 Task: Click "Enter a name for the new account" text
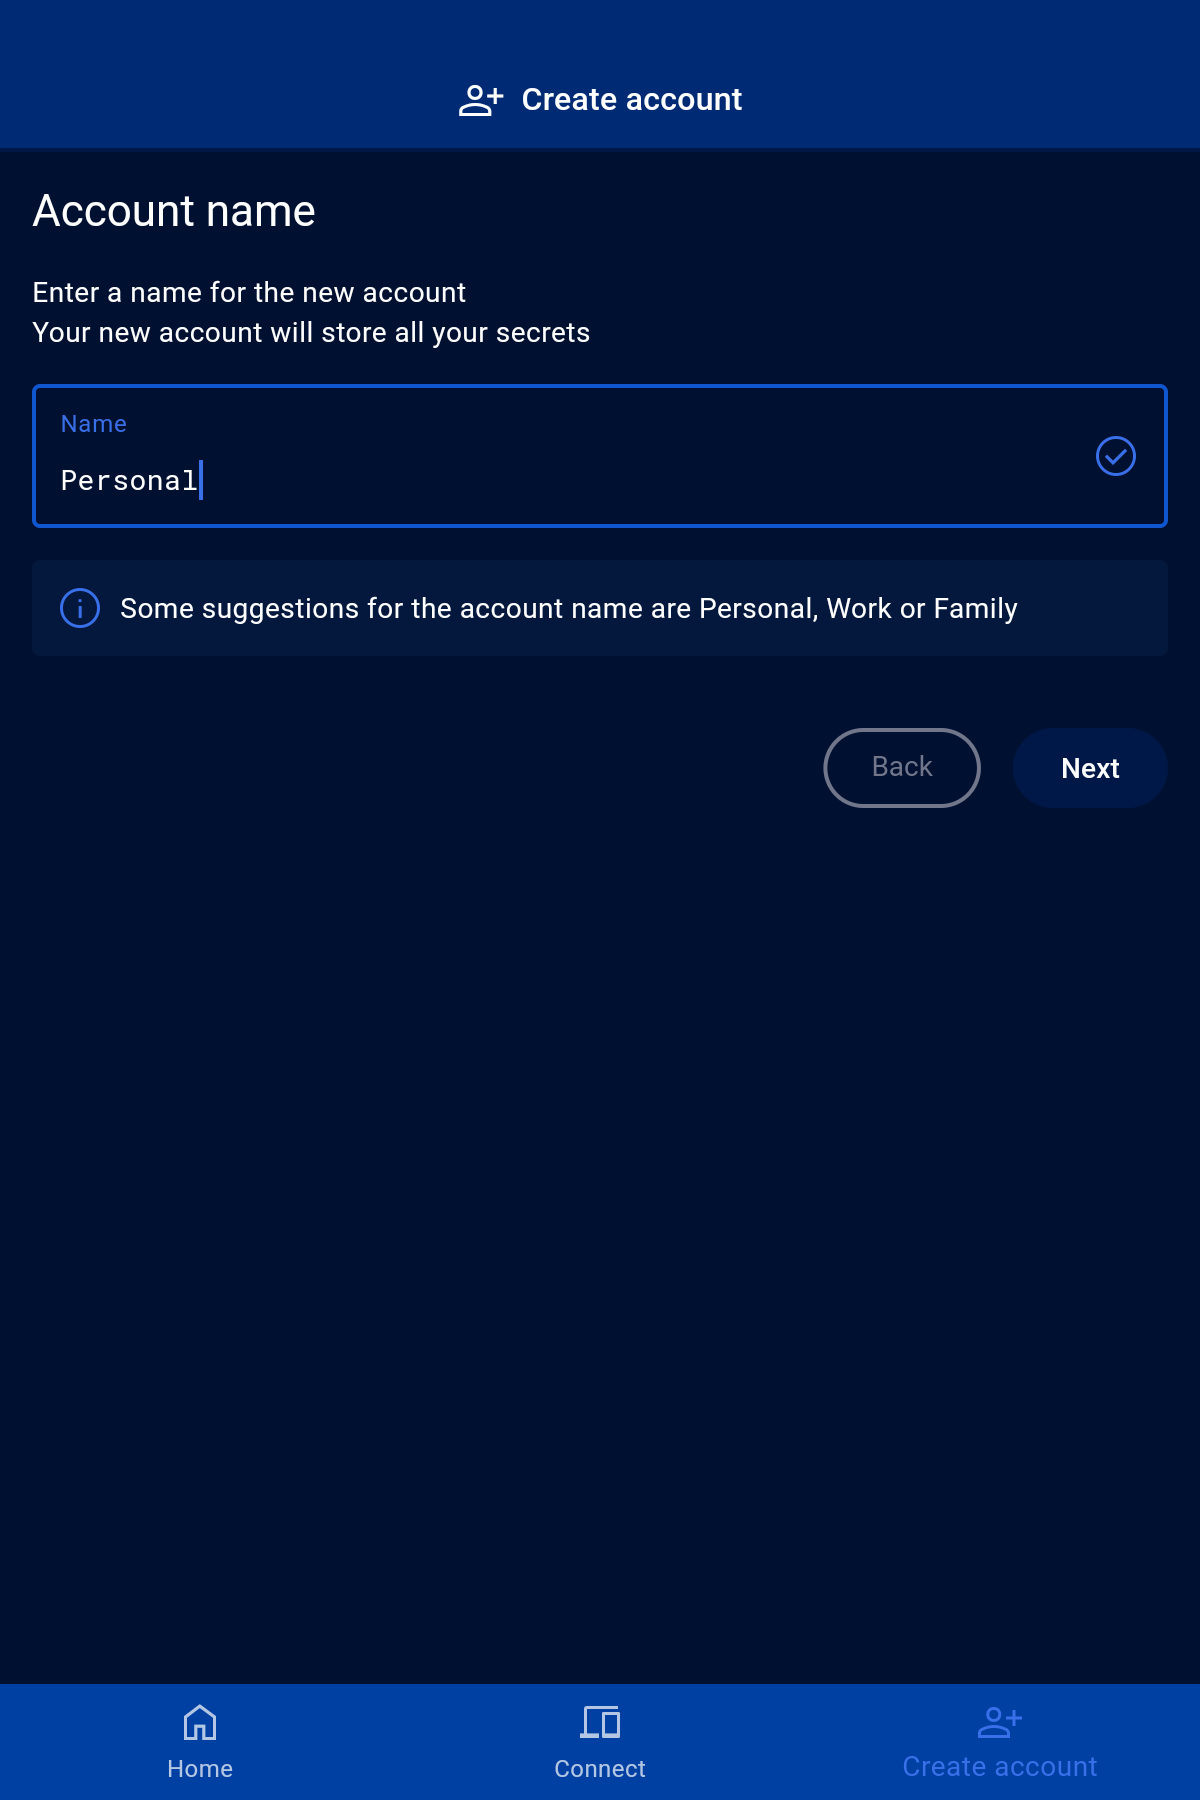point(249,292)
